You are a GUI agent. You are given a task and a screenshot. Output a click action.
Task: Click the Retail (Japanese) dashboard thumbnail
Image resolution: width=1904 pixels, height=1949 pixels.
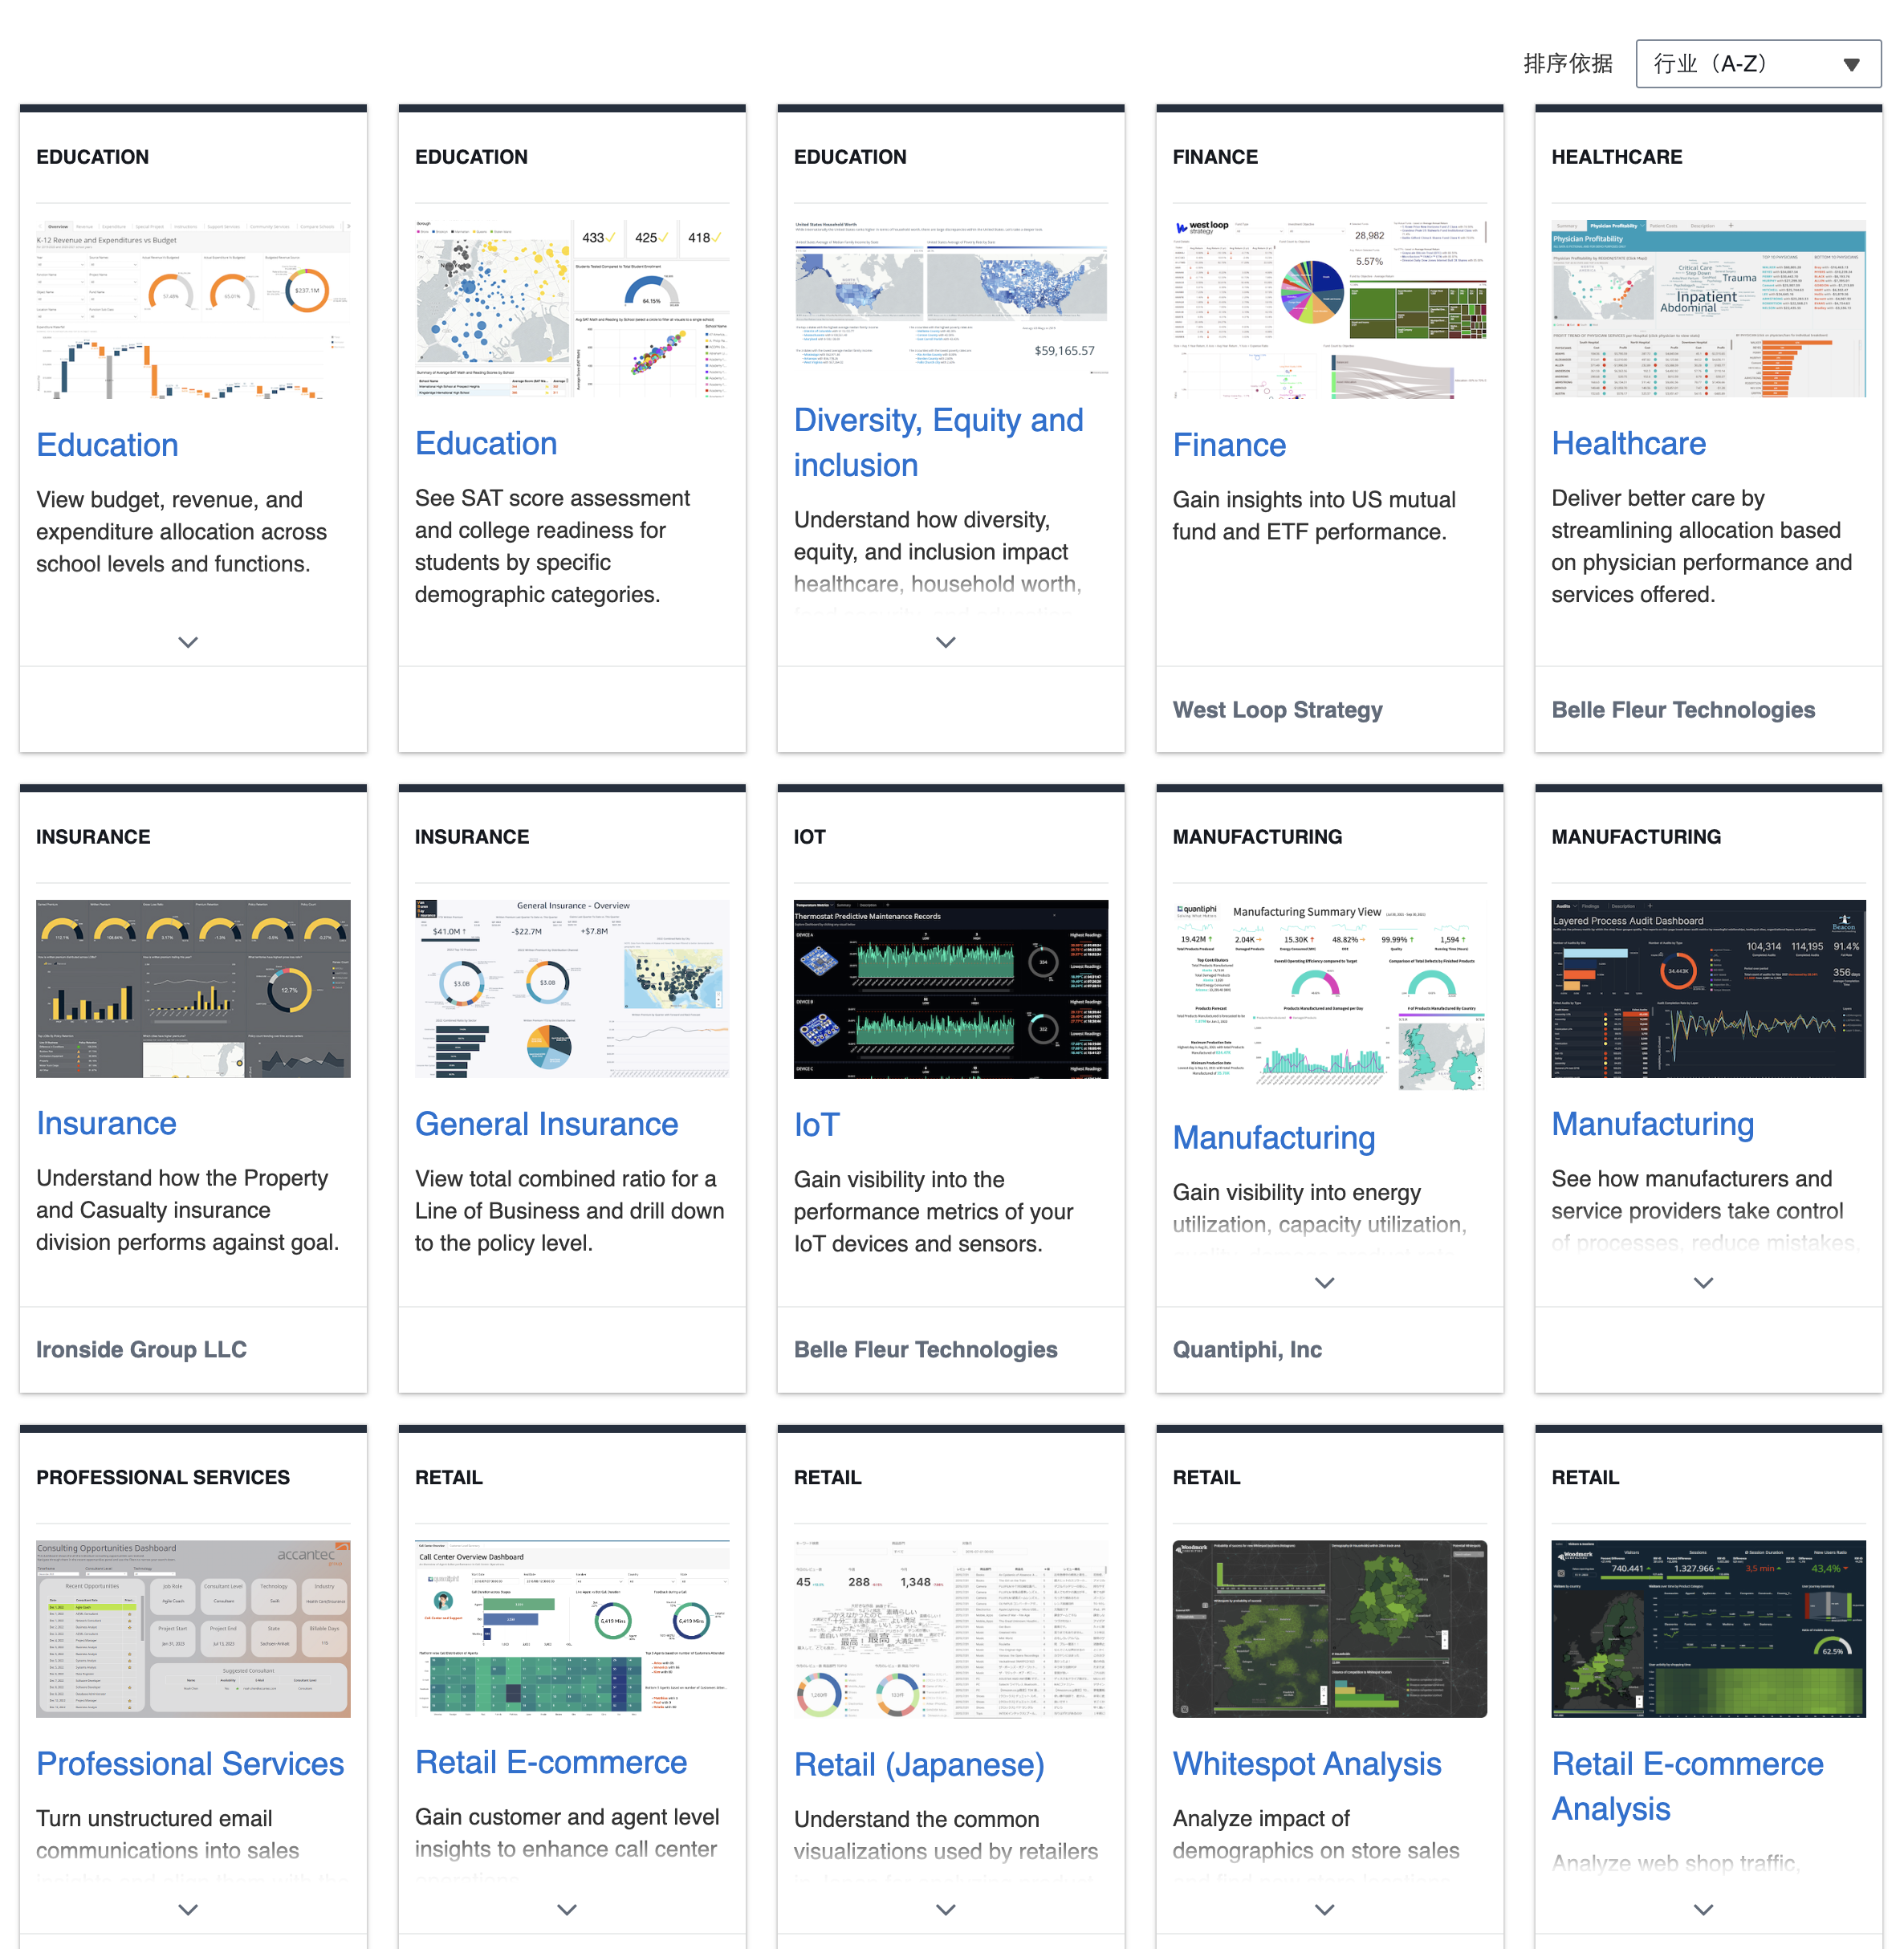(951, 1630)
